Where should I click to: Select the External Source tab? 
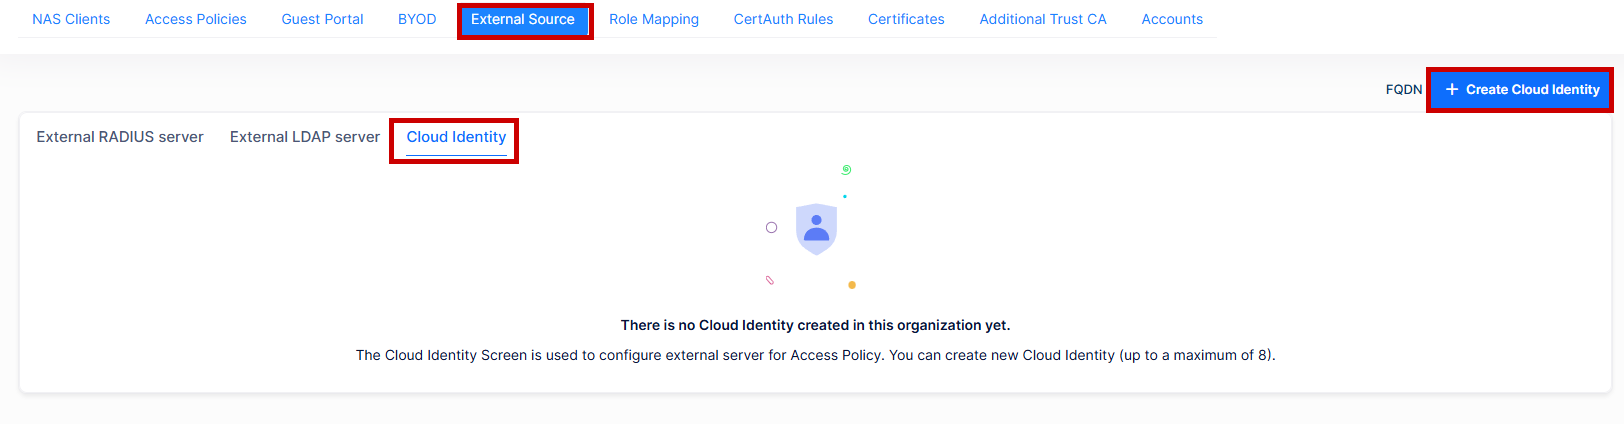(523, 19)
